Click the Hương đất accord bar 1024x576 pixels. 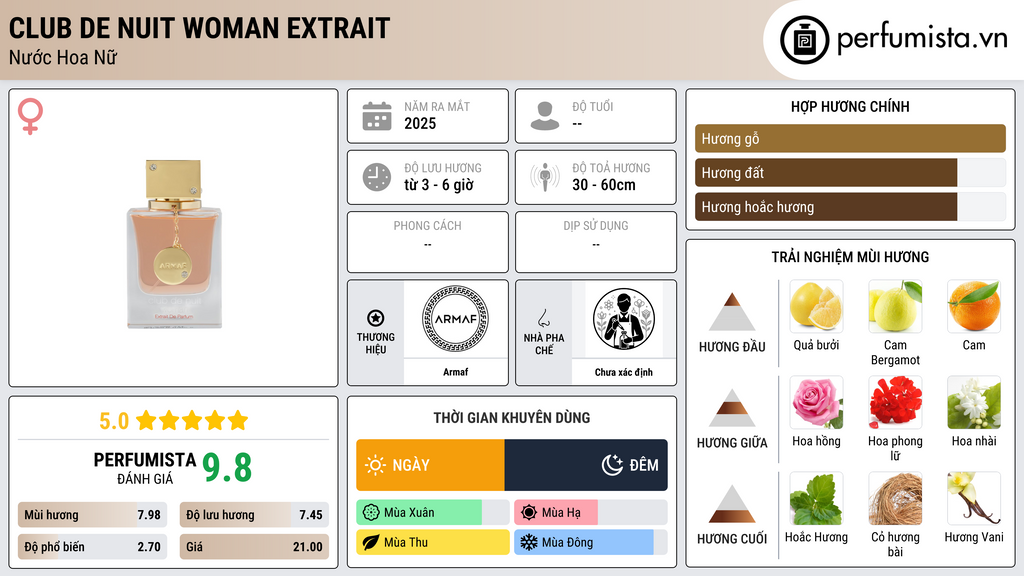pos(850,172)
